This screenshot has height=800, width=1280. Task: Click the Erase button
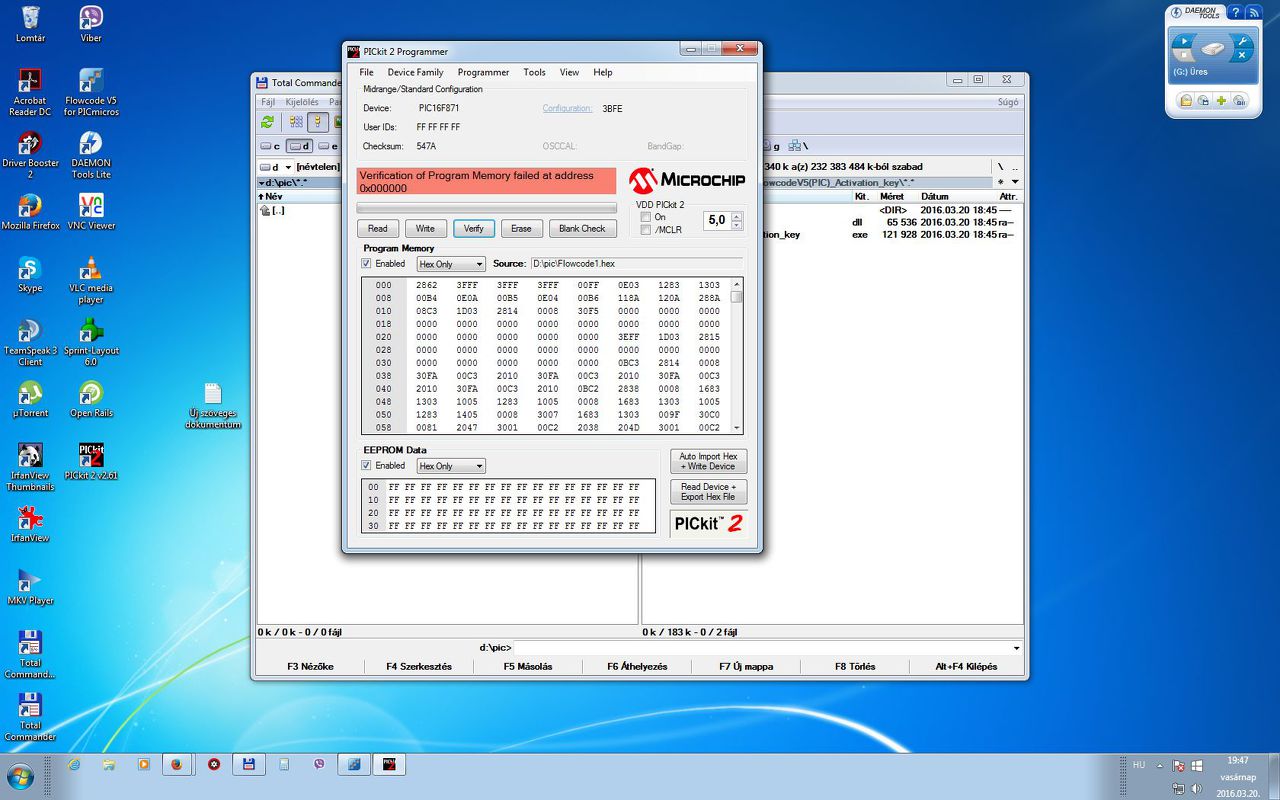(x=521, y=228)
